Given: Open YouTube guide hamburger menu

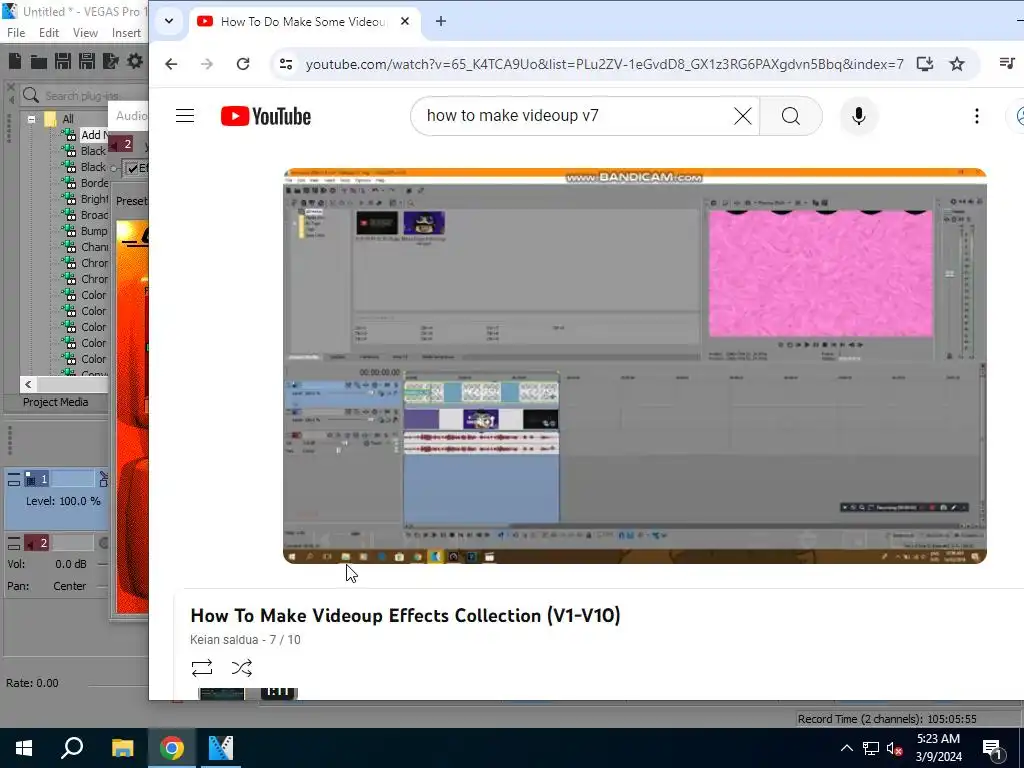Looking at the screenshot, I should pos(185,116).
